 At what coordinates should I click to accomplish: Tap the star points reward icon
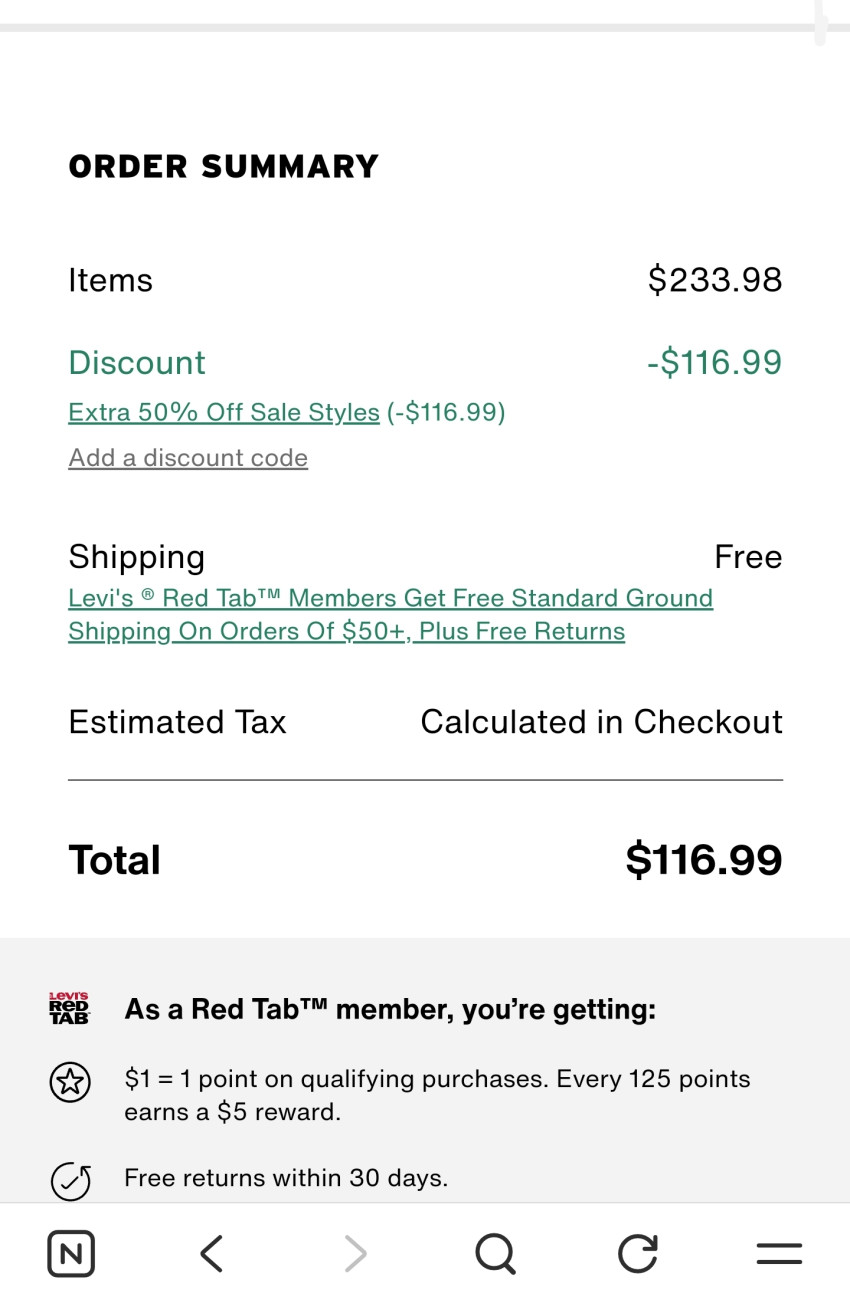tap(70, 1082)
